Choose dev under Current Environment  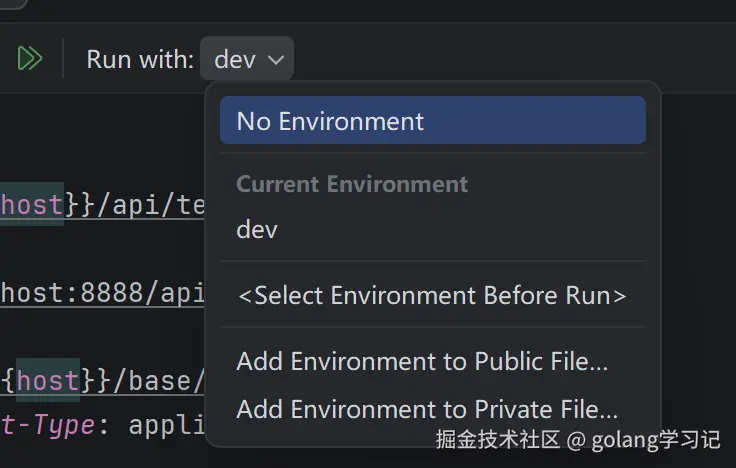point(257,229)
